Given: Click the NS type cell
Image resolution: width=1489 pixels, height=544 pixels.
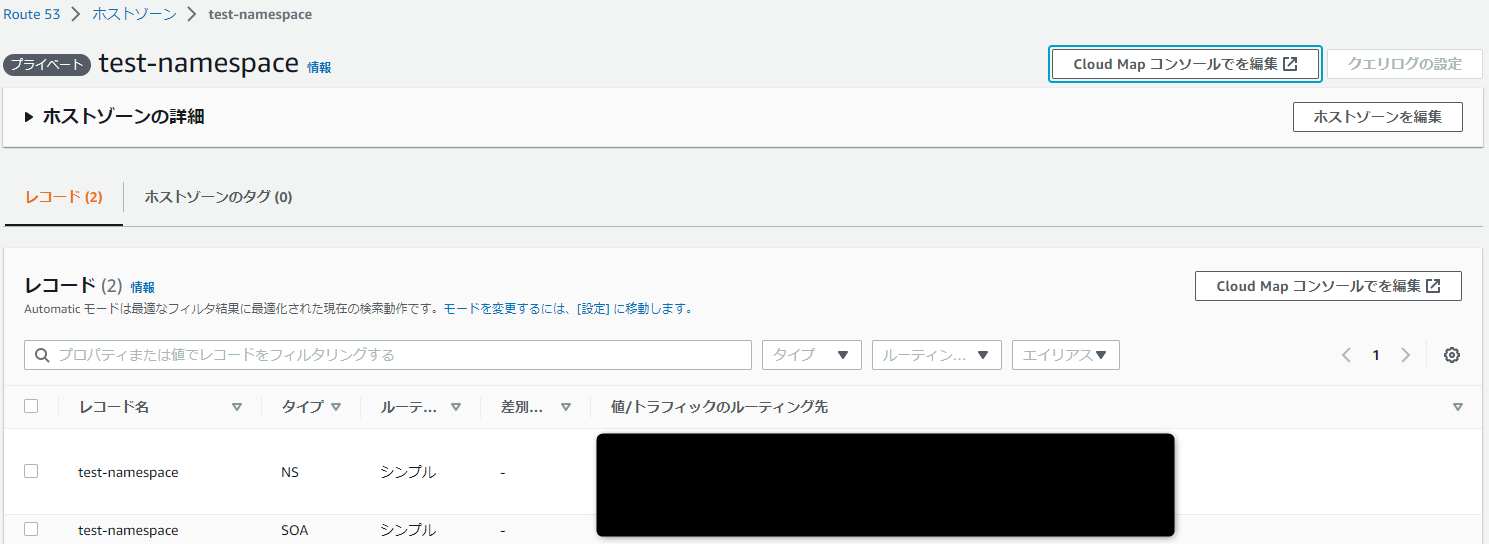Looking at the screenshot, I should pyautogui.click(x=290, y=472).
